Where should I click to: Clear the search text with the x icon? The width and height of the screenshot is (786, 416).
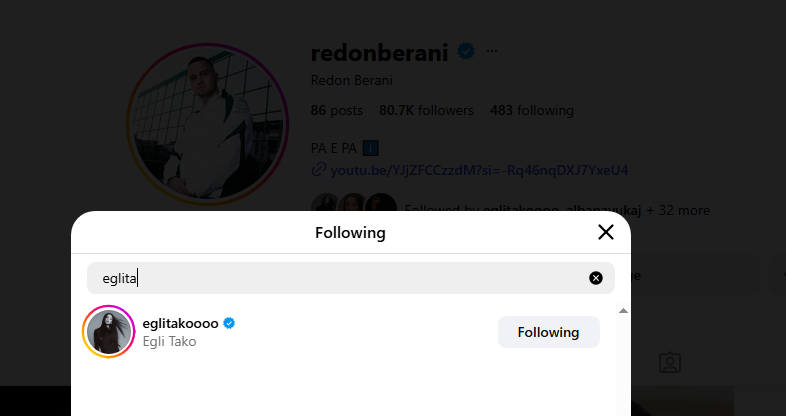click(596, 278)
